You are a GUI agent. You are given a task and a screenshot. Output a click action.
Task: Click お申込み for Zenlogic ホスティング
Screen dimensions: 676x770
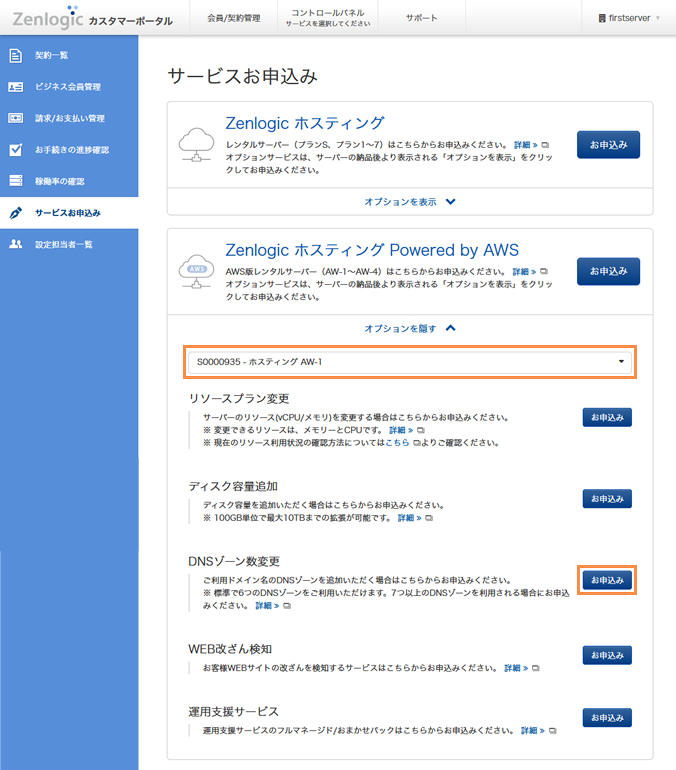608,145
